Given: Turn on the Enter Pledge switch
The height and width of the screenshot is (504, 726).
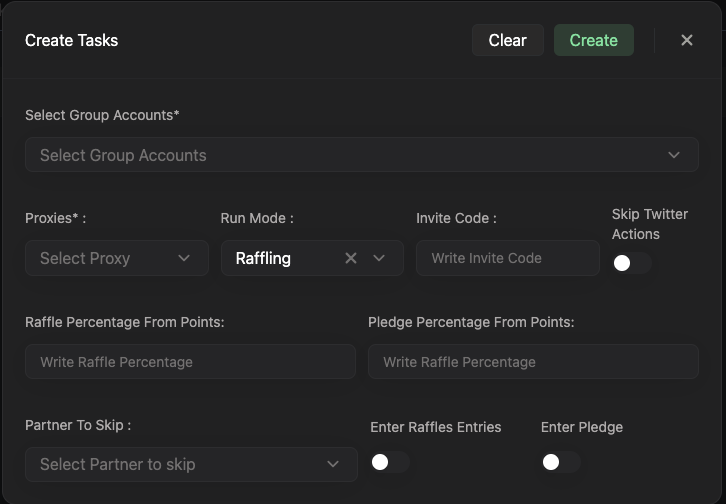Looking at the screenshot, I should (560, 462).
